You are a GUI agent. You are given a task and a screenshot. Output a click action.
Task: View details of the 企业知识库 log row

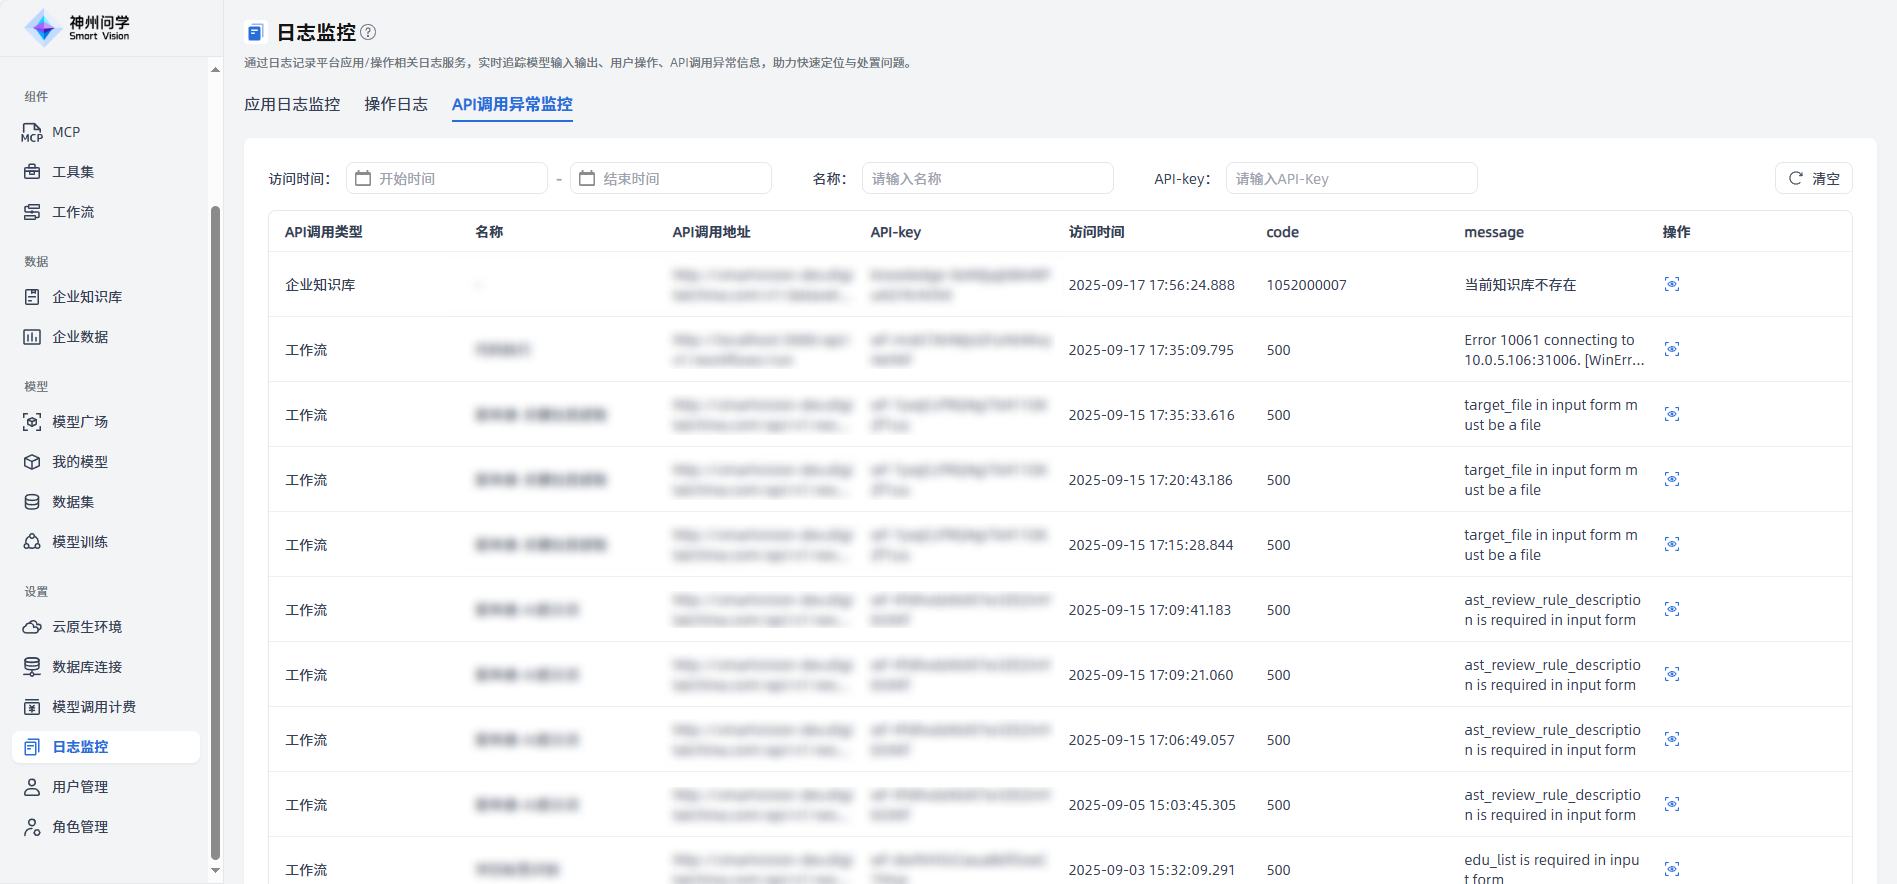[1671, 285]
